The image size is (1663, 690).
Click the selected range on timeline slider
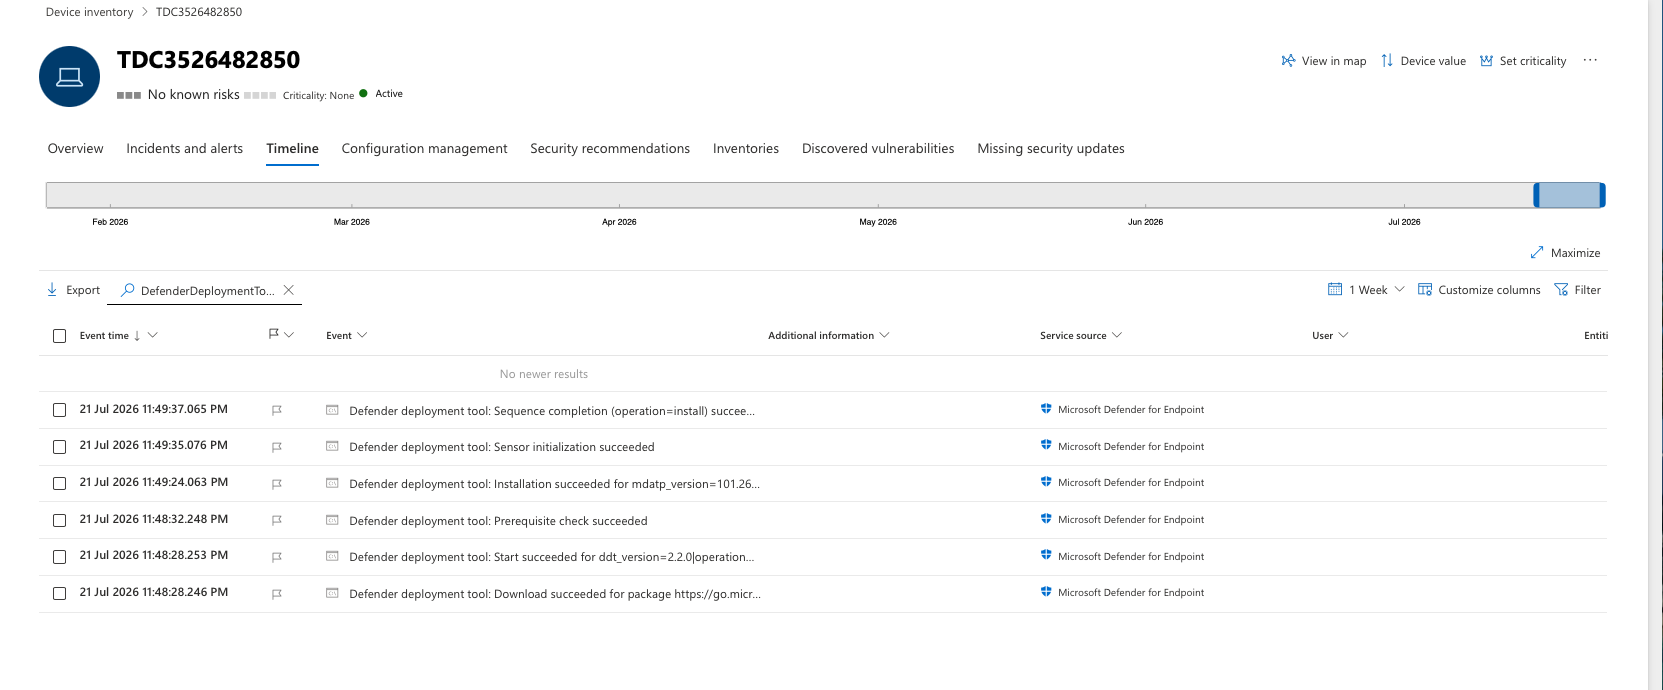(x=1569, y=195)
